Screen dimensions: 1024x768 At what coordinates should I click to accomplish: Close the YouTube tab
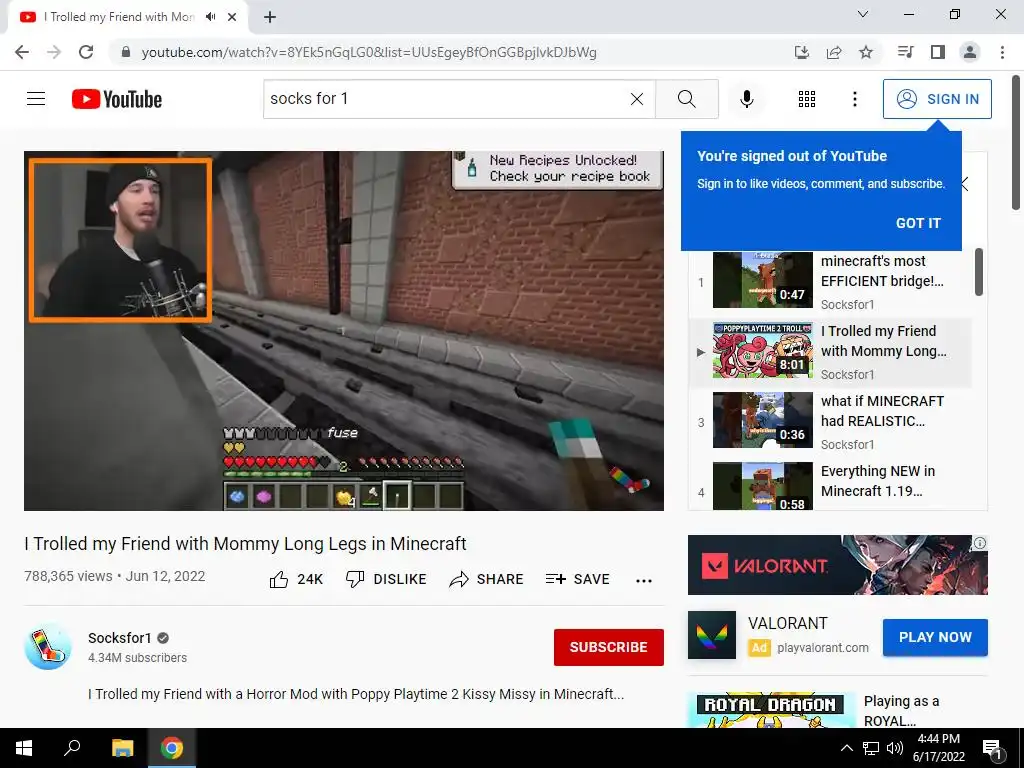coord(232,17)
